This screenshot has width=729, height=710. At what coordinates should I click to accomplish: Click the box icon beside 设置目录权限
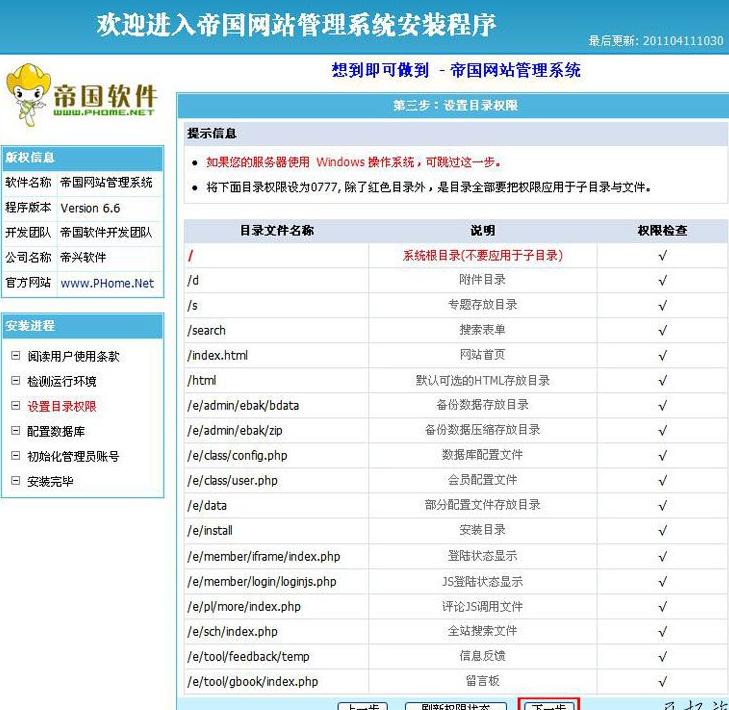point(15,406)
